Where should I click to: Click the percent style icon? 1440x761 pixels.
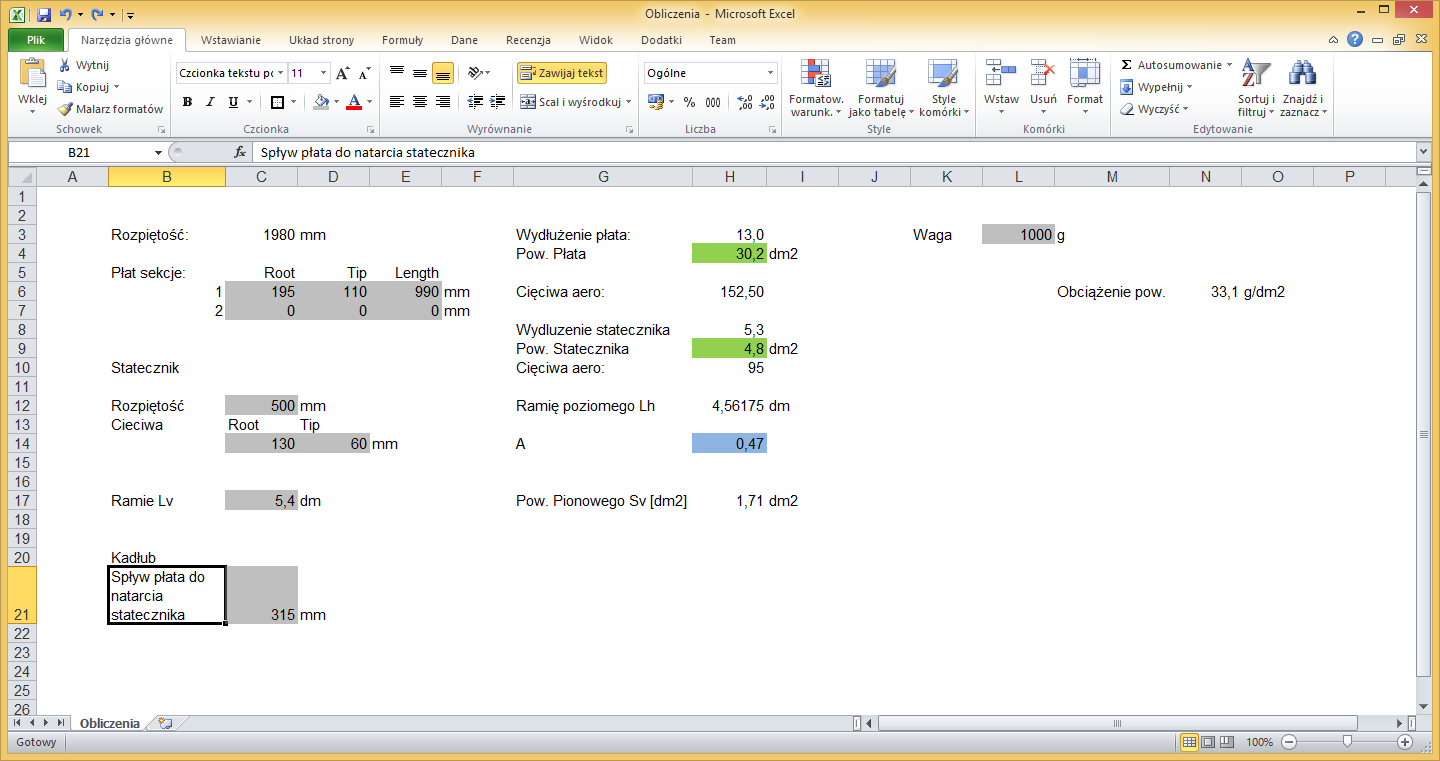689,102
